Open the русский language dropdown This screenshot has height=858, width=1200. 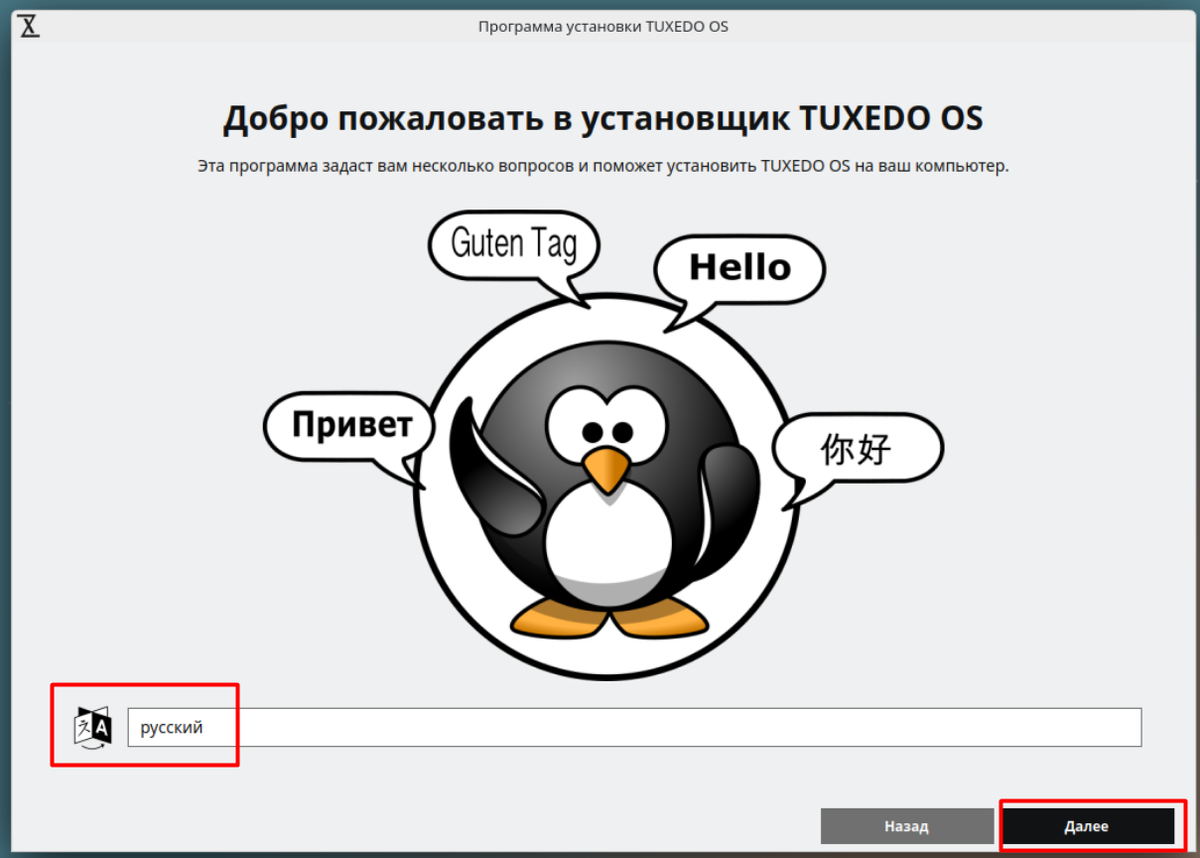(634, 727)
